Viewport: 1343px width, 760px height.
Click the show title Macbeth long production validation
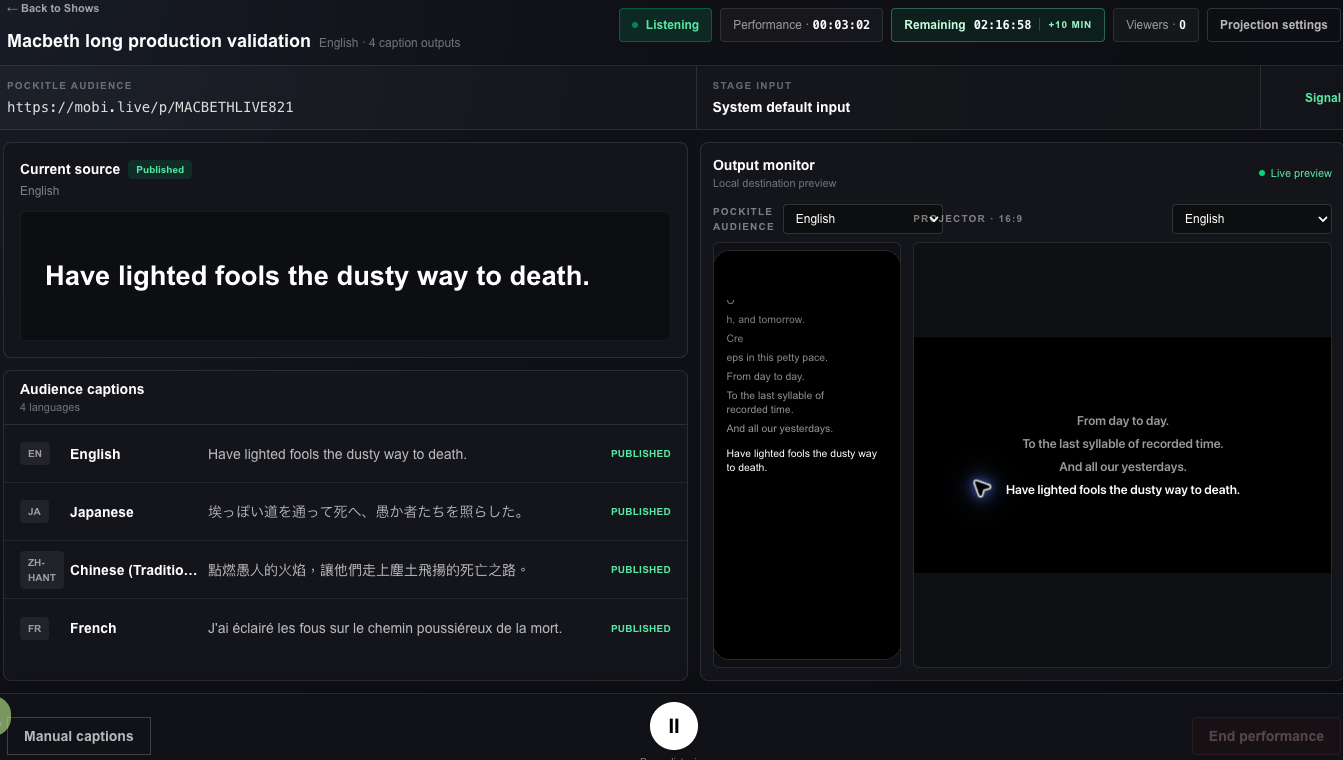159,41
